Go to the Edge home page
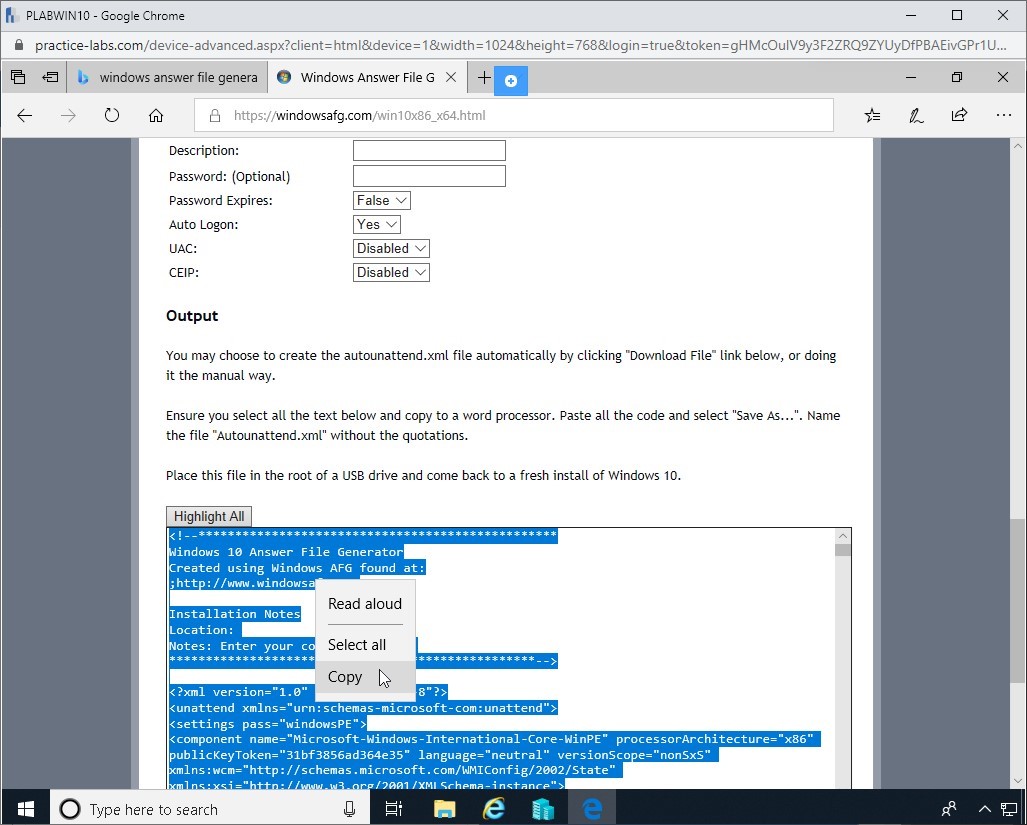The width and height of the screenshot is (1027, 825). [x=156, y=116]
